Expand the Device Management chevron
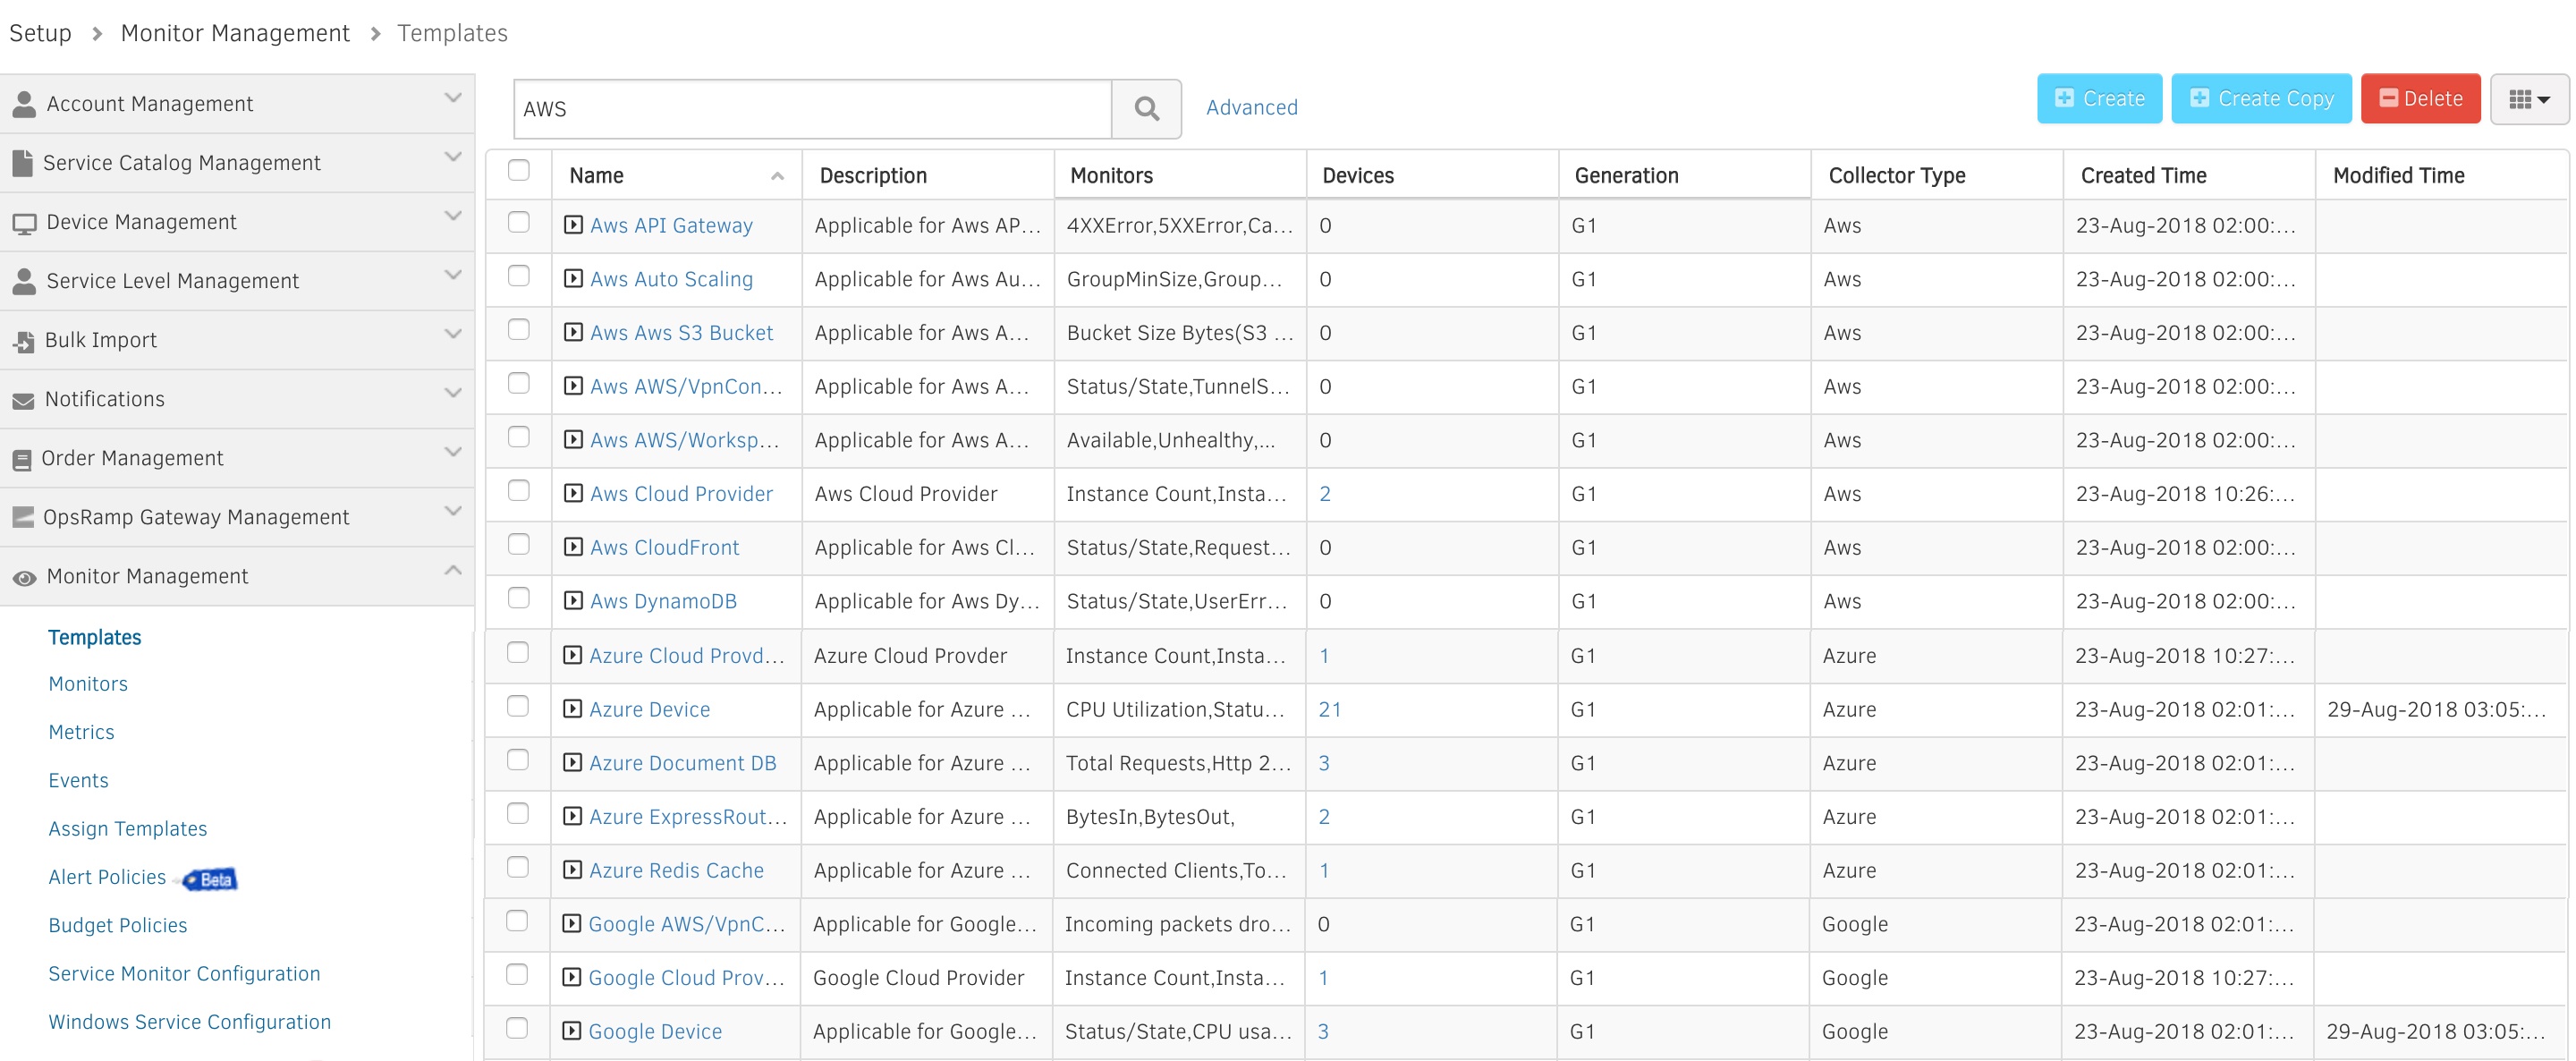 pos(453,216)
